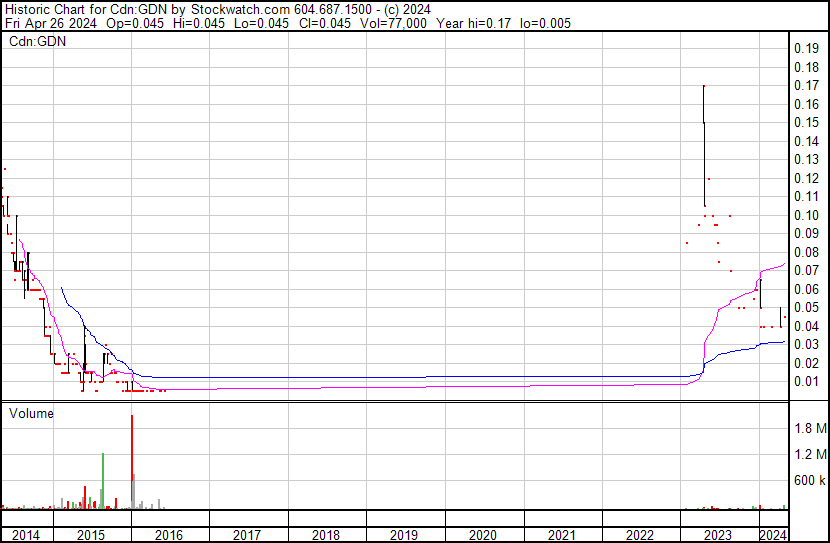Select the 2024 year marker
The image size is (830, 543).
pyautogui.click(x=773, y=535)
